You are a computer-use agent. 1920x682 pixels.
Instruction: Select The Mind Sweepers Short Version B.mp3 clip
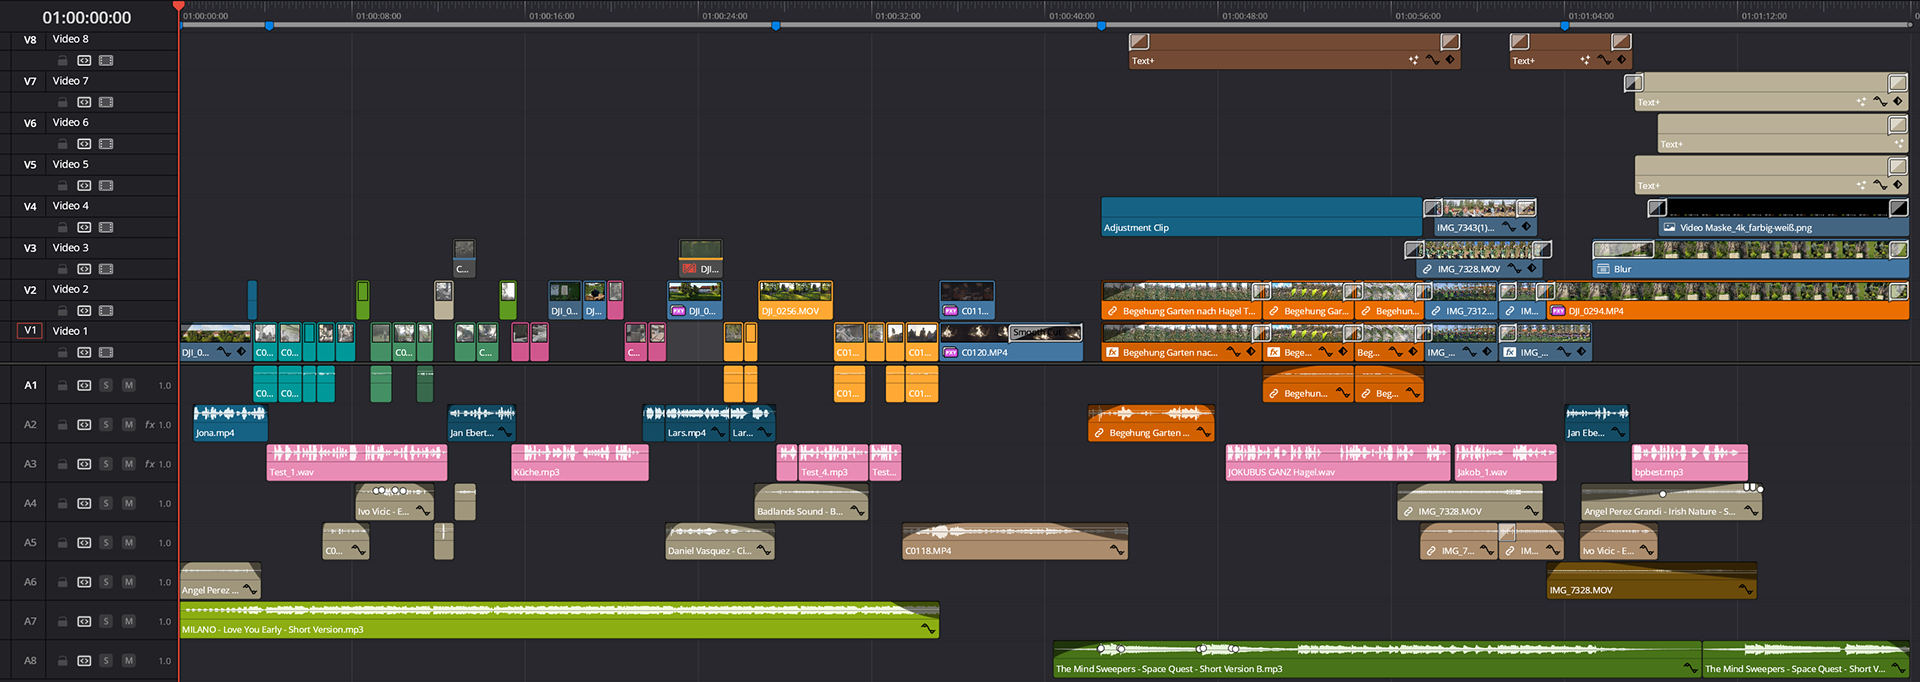tap(1377, 660)
